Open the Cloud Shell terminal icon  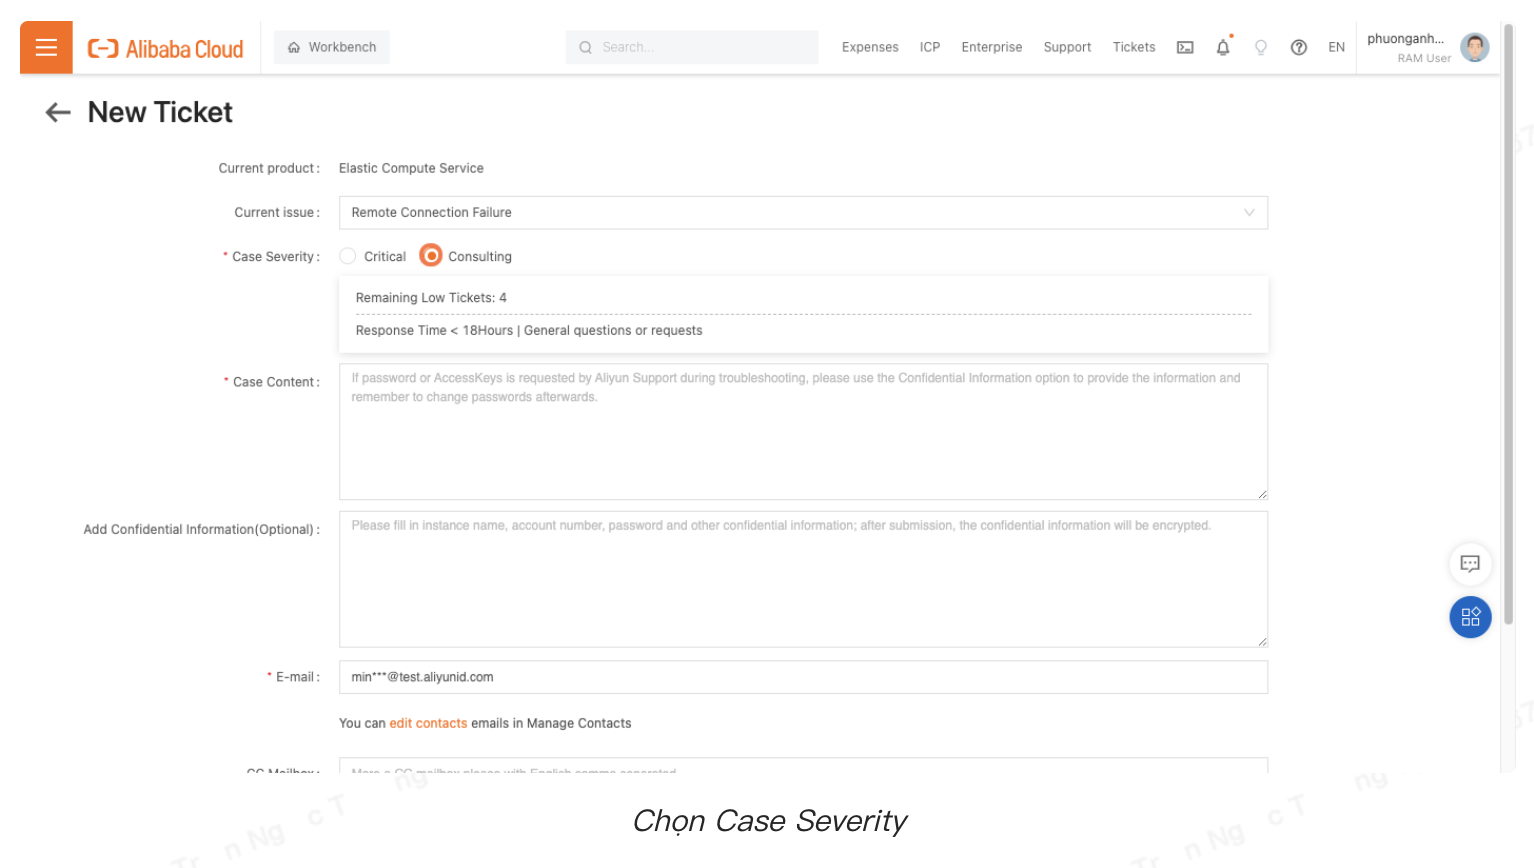pyautogui.click(x=1185, y=47)
